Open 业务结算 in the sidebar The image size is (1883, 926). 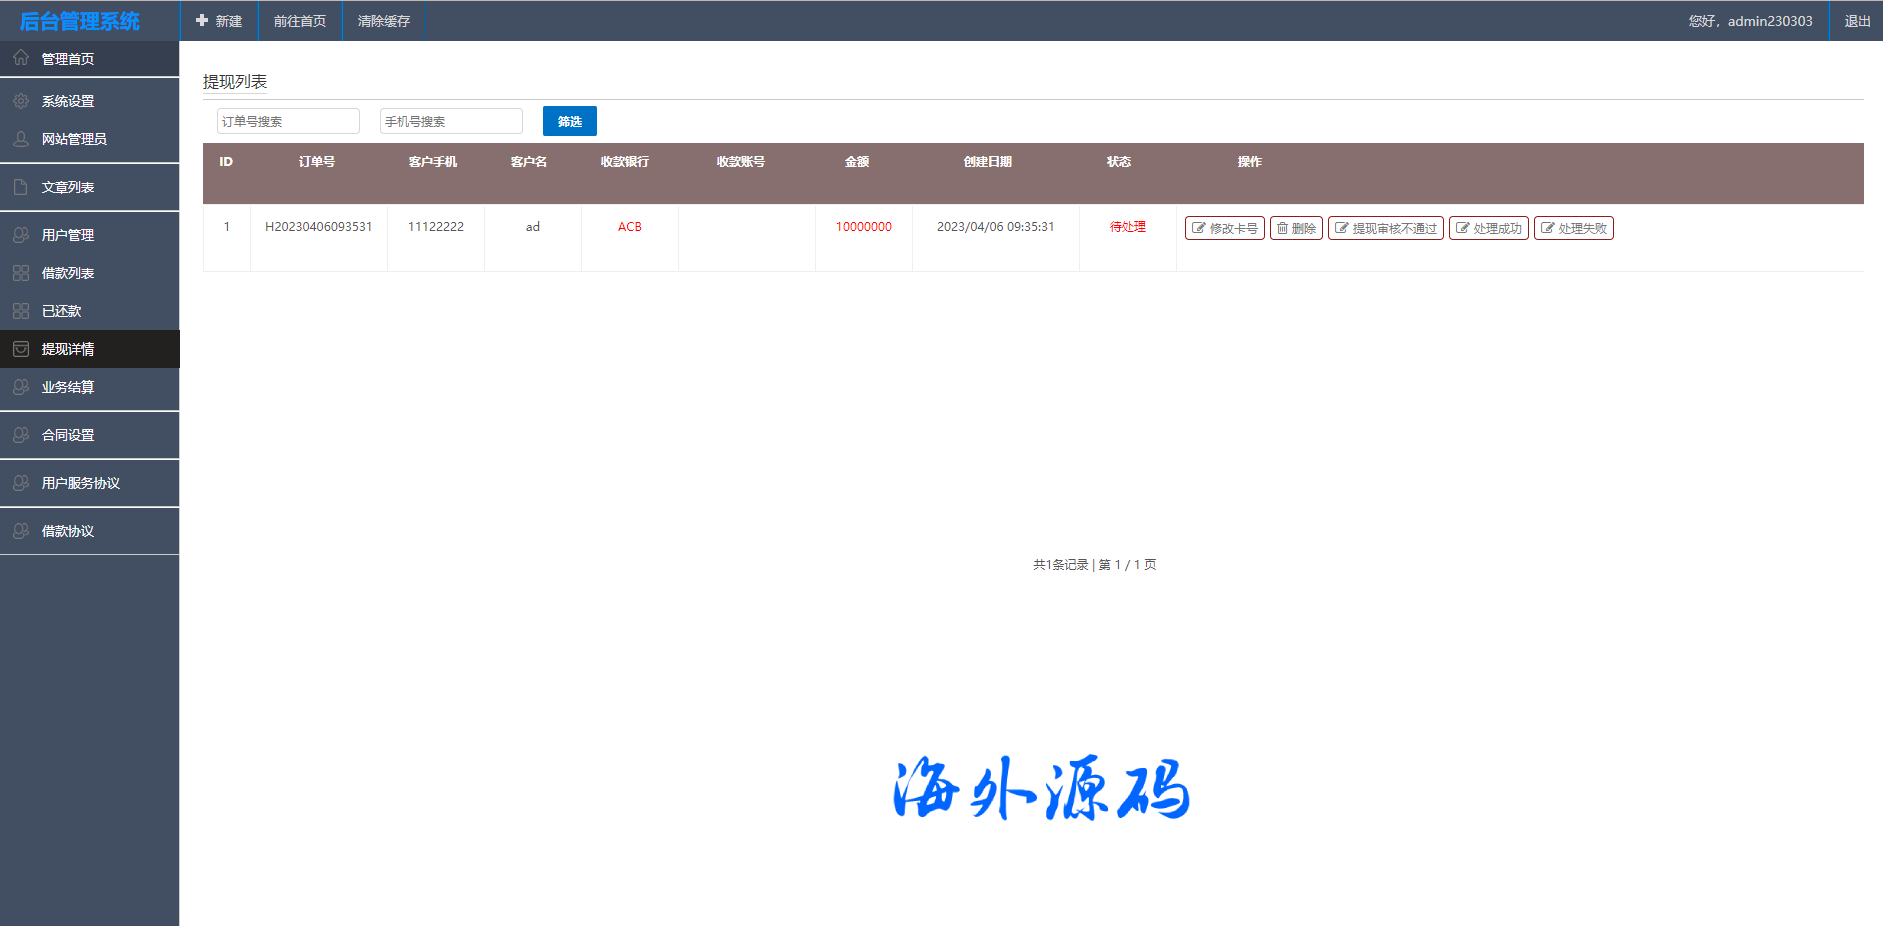(x=68, y=387)
